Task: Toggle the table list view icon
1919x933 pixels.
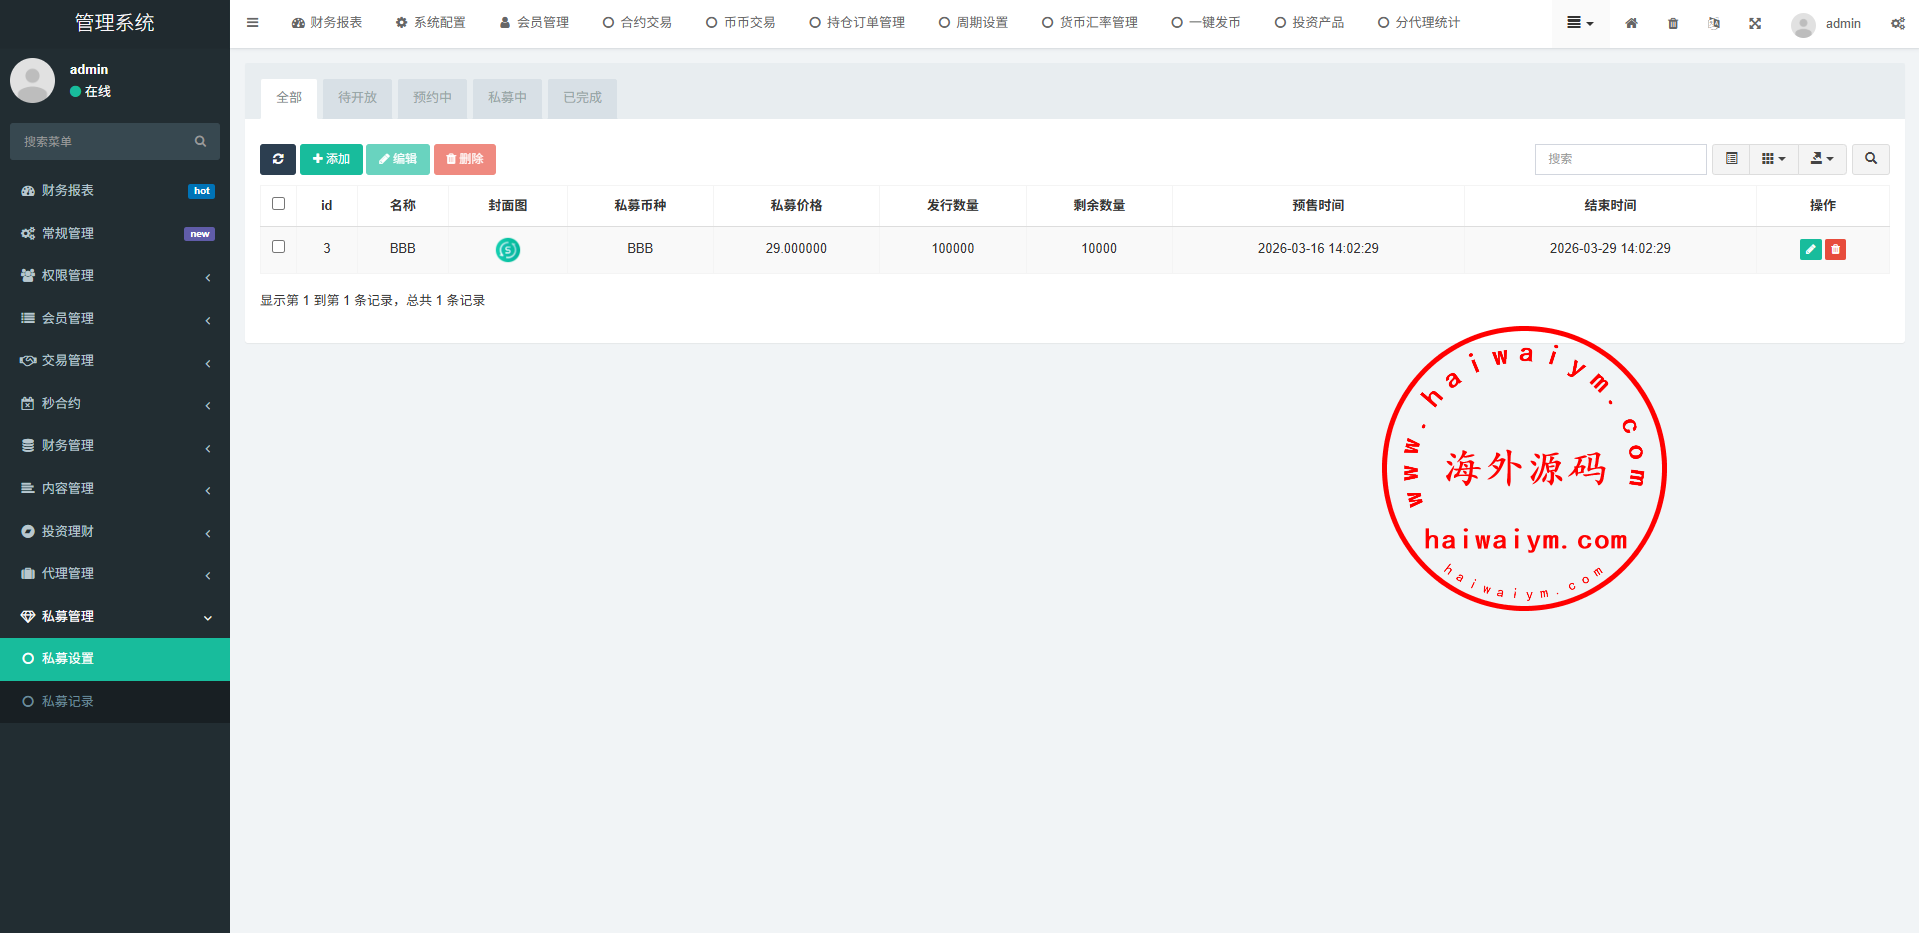Action: (x=1731, y=159)
